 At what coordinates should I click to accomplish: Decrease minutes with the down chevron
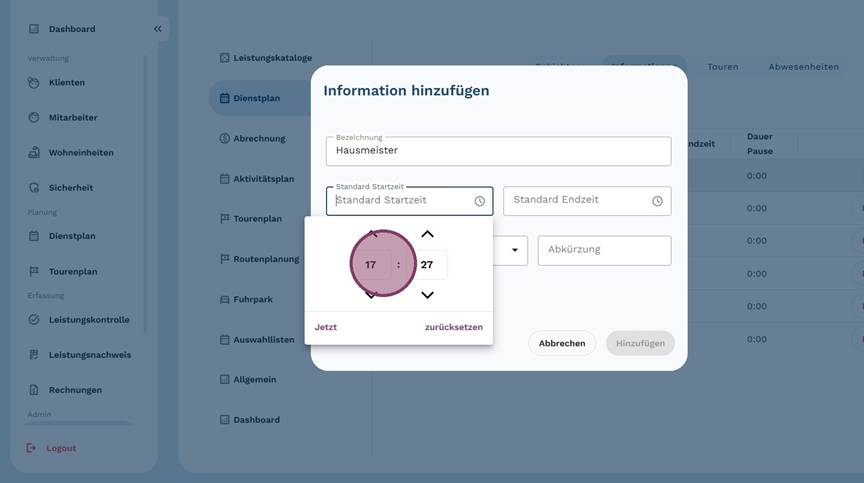[x=427, y=295]
